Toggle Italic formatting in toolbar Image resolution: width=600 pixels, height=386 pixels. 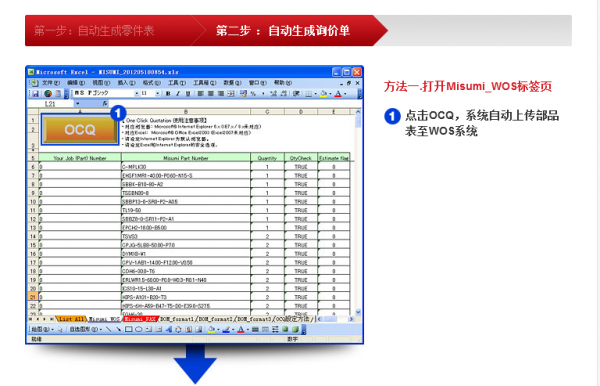tap(178, 93)
